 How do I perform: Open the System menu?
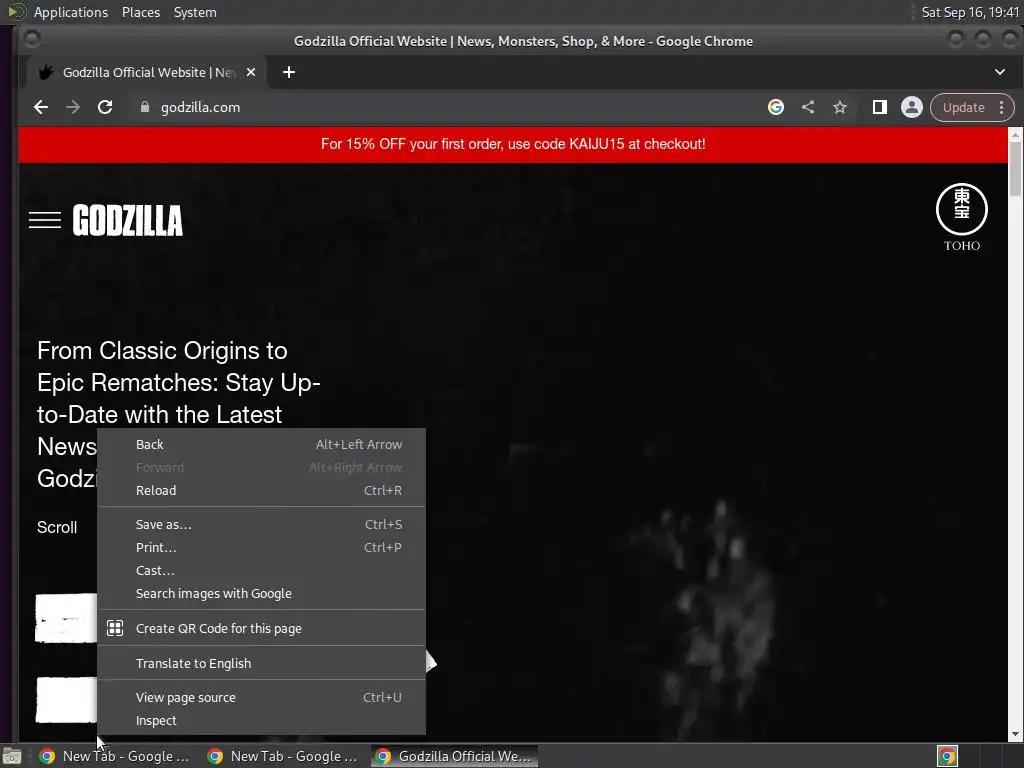coord(195,12)
